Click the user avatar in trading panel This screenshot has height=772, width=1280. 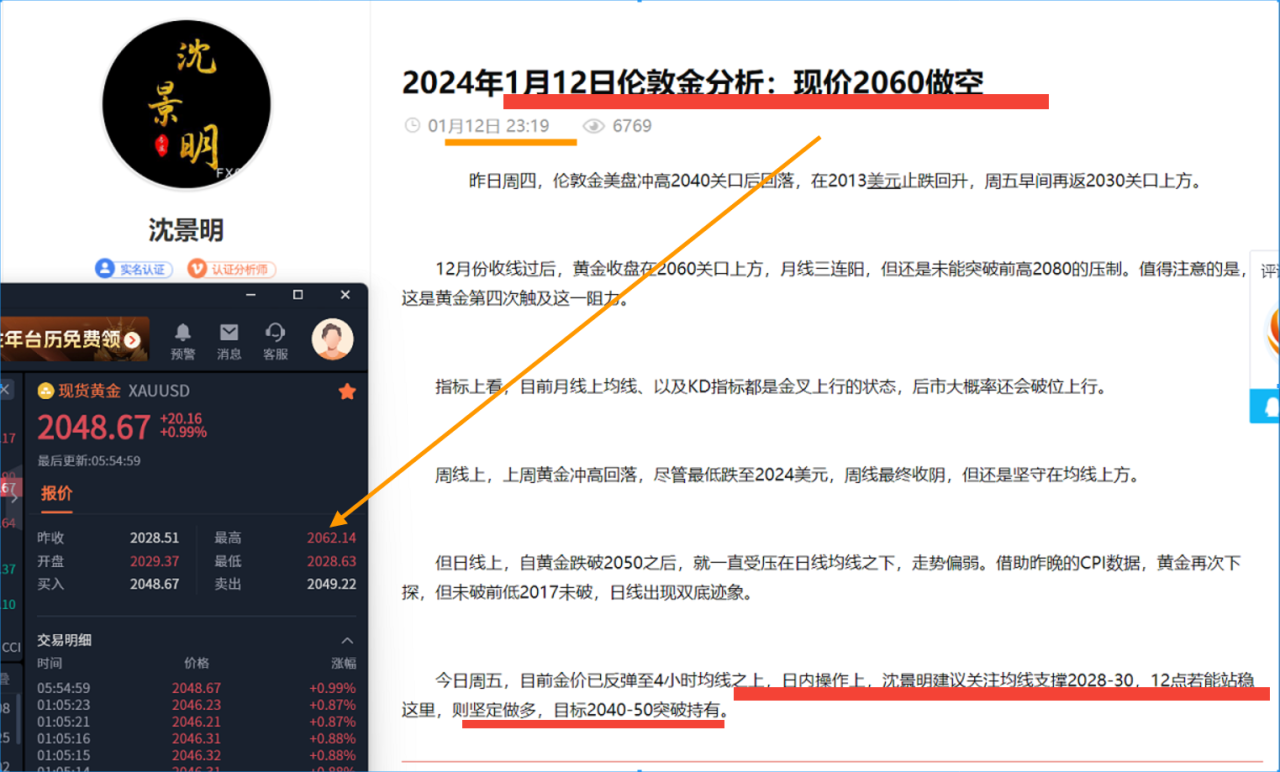pyautogui.click(x=332, y=340)
